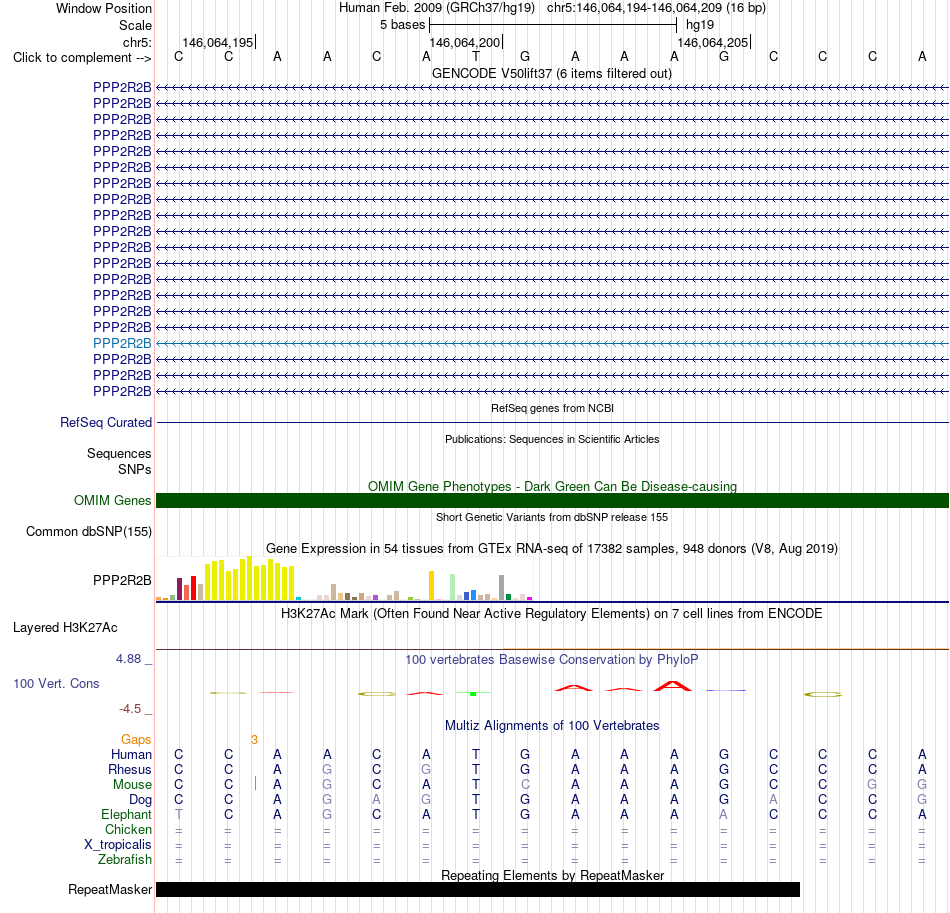Open Repeating Elements by RepeatMasker title
The image size is (950, 913).
[553, 875]
